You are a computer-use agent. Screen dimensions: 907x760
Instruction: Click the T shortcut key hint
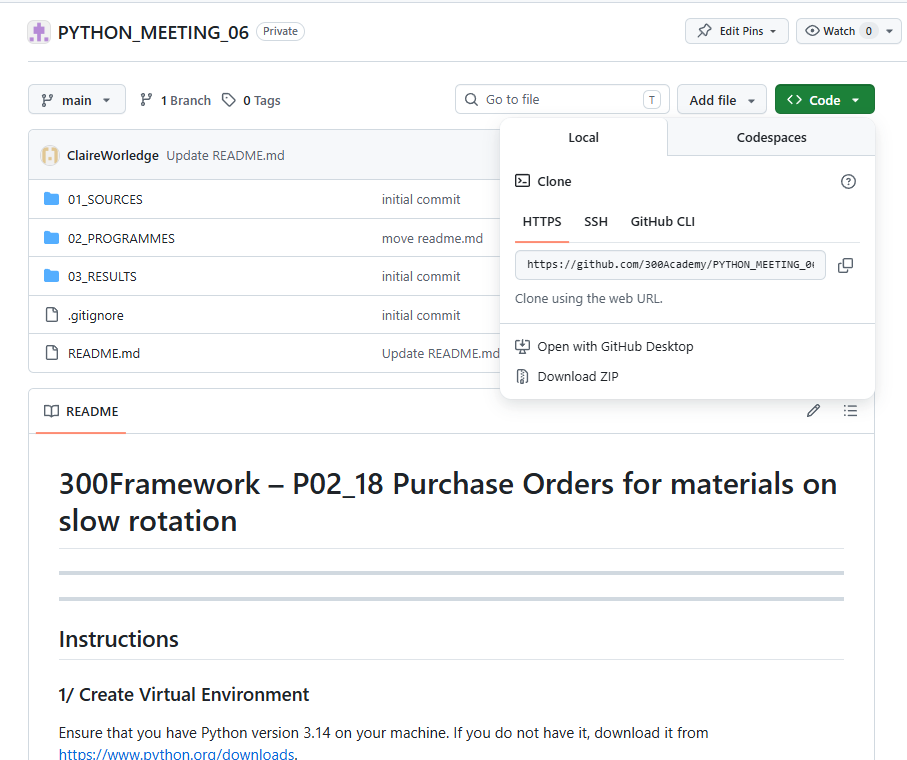tap(652, 99)
